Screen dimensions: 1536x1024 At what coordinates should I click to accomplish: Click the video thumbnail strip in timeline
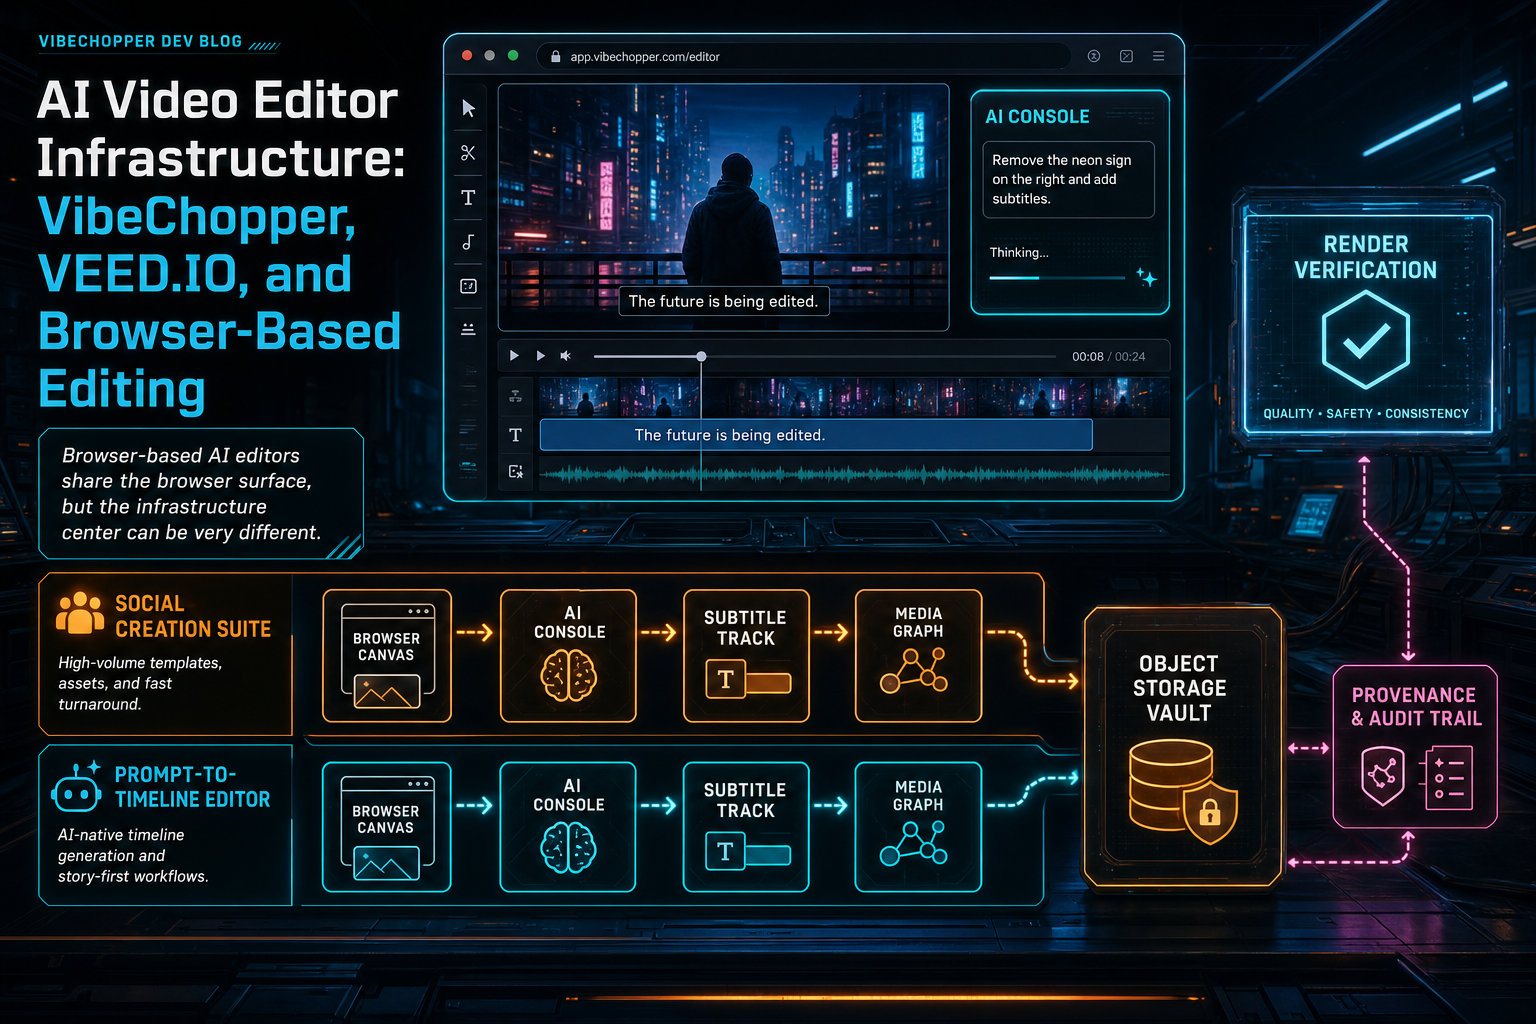click(854, 397)
